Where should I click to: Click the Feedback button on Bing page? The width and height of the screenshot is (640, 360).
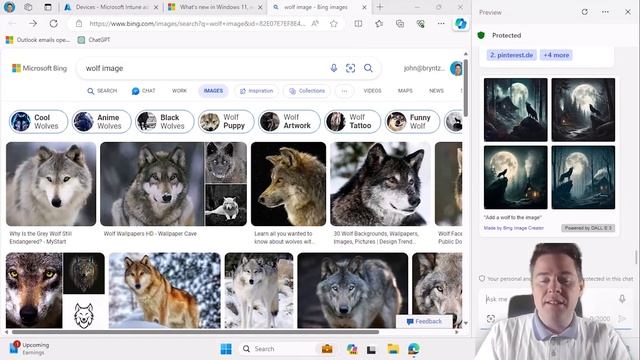tap(424, 321)
